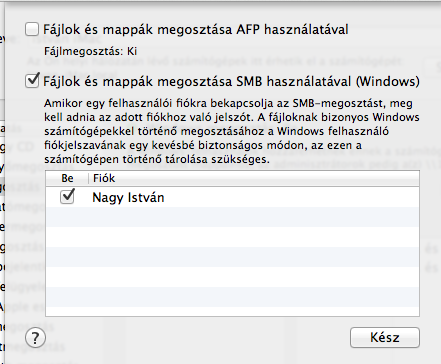Uncheck the Nagy István account checkbox
Viewport: 441px width, 364px height.
67,197
